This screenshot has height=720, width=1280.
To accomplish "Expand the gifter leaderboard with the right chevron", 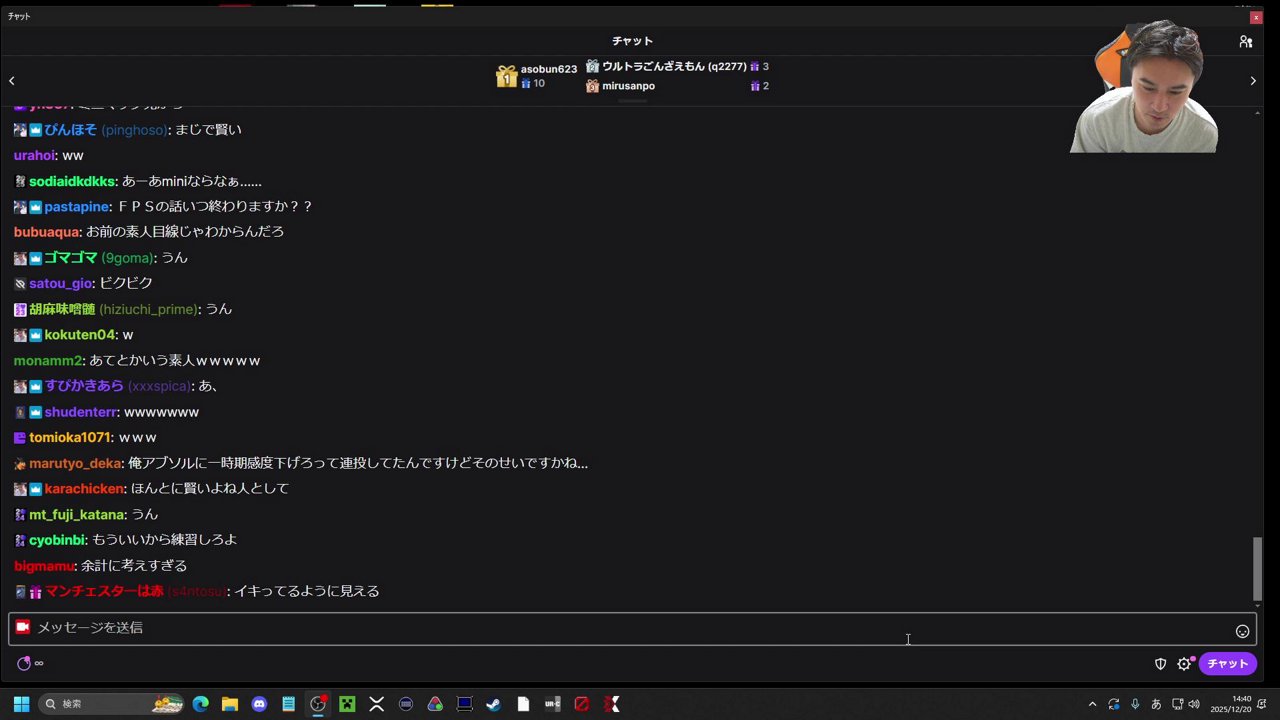I will tap(1253, 80).
